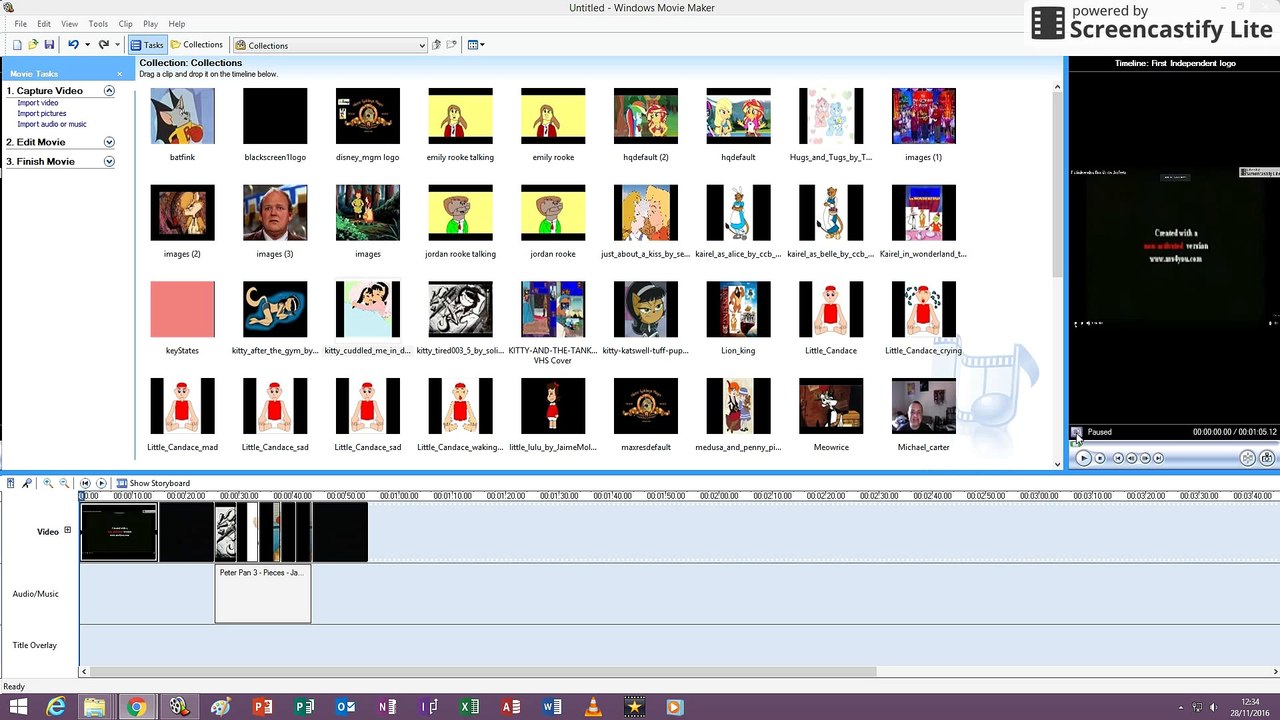Rewind the timeline to the start
1280x720 pixels.
pyautogui.click(x=85, y=483)
